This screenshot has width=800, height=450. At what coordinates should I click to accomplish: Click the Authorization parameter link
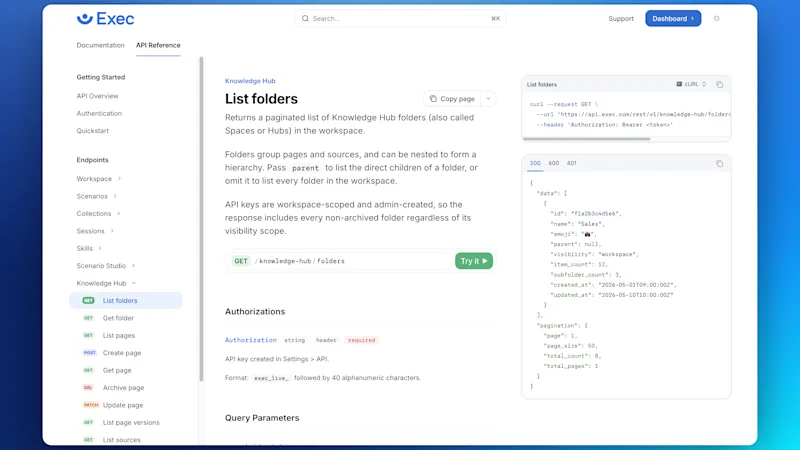[x=251, y=340]
